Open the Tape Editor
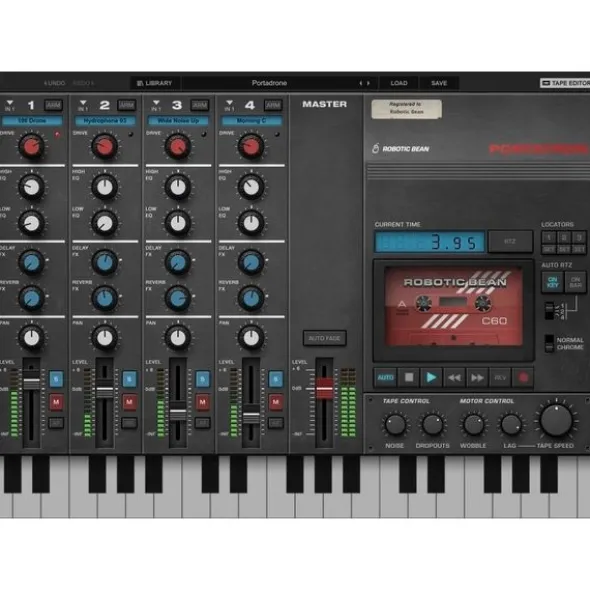This screenshot has width=590, height=591. point(565,83)
